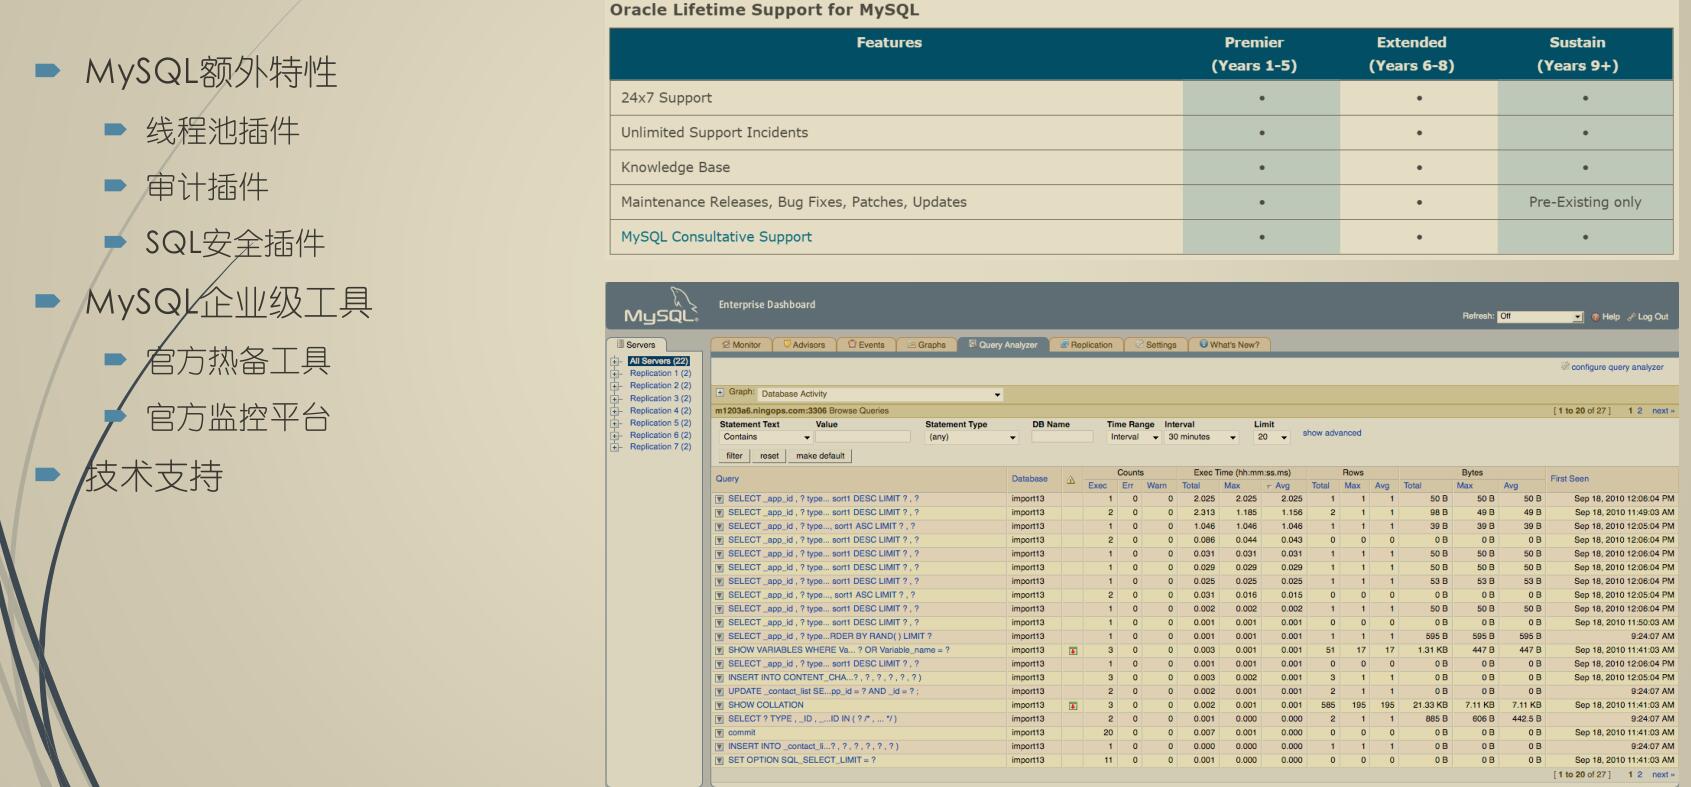Click the filter button
Screen dimensions: 1691x787
(x=734, y=456)
